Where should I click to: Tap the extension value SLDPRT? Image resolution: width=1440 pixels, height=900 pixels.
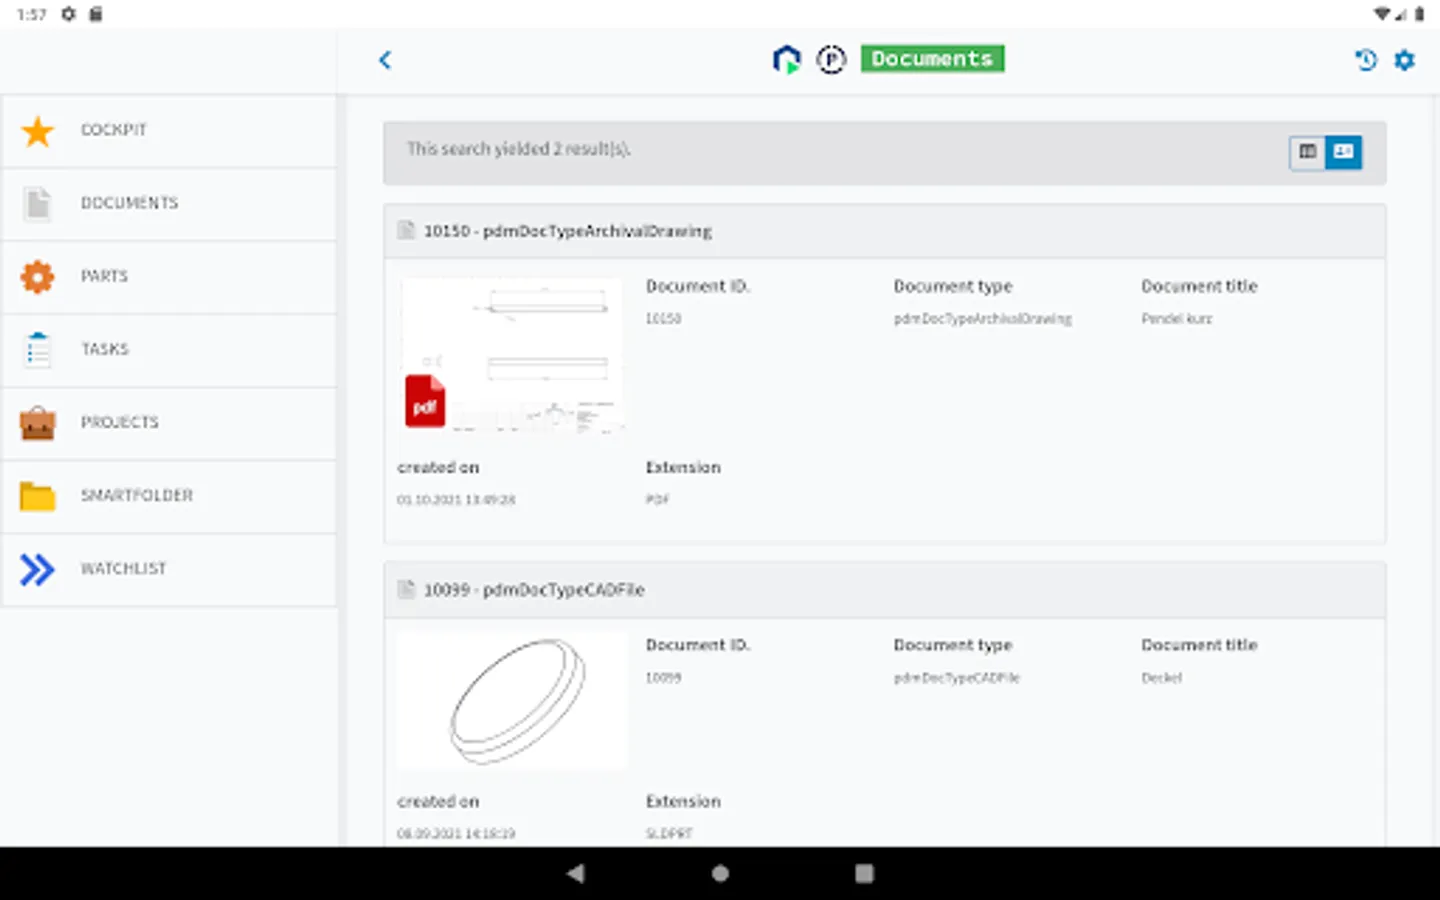tap(669, 834)
